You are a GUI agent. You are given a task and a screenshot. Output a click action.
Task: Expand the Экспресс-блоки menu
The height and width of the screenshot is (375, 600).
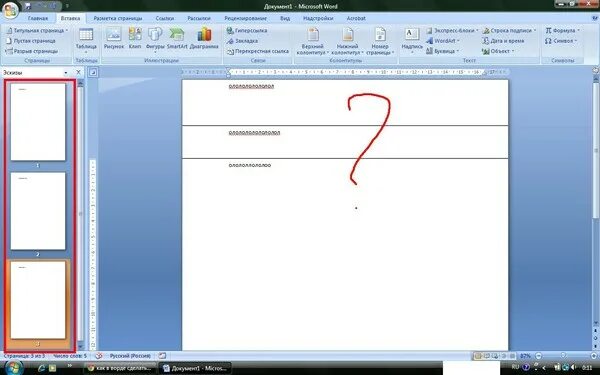pos(452,30)
